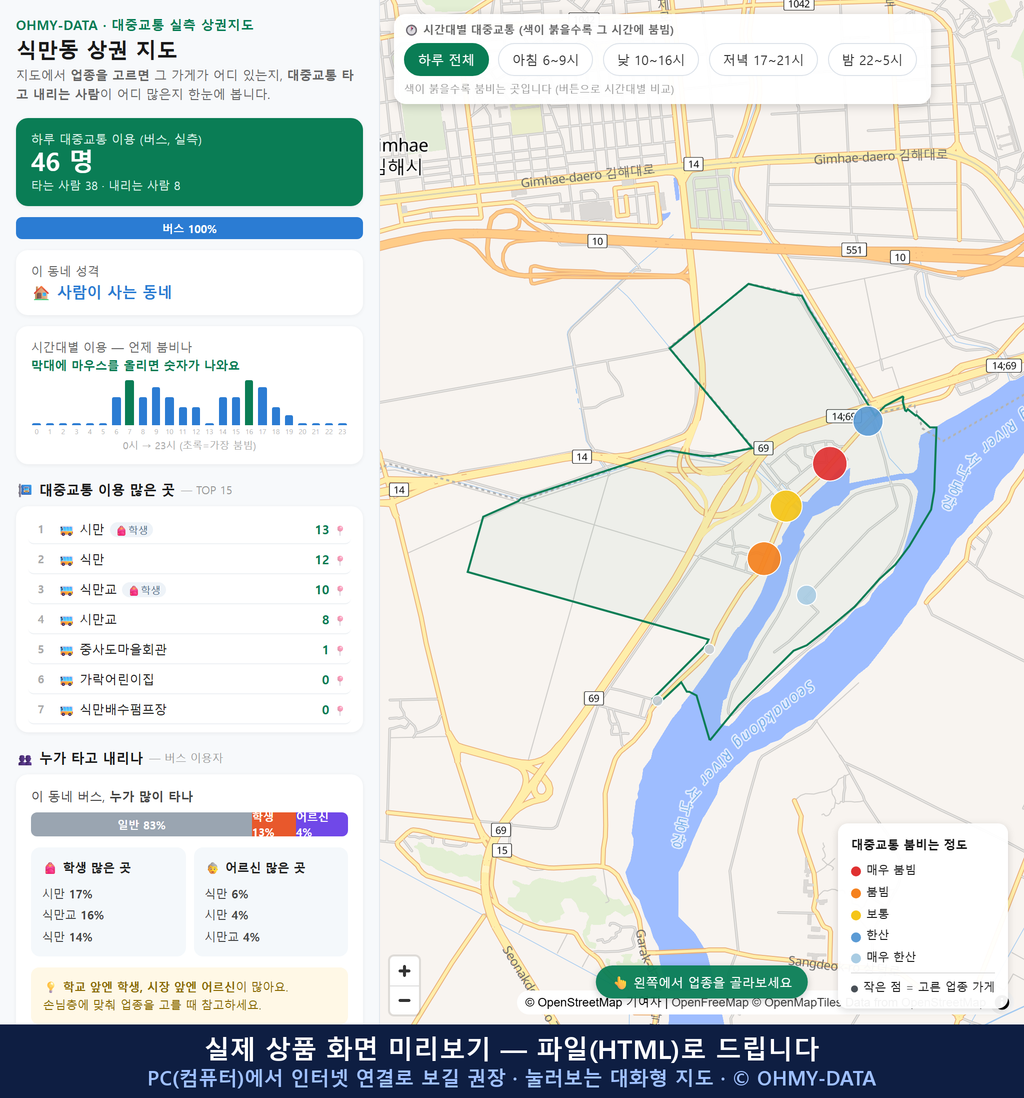The height and width of the screenshot is (1098, 1024).
Task: Open the OpenStreetMap attribution link
Action: (x=574, y=1003)
